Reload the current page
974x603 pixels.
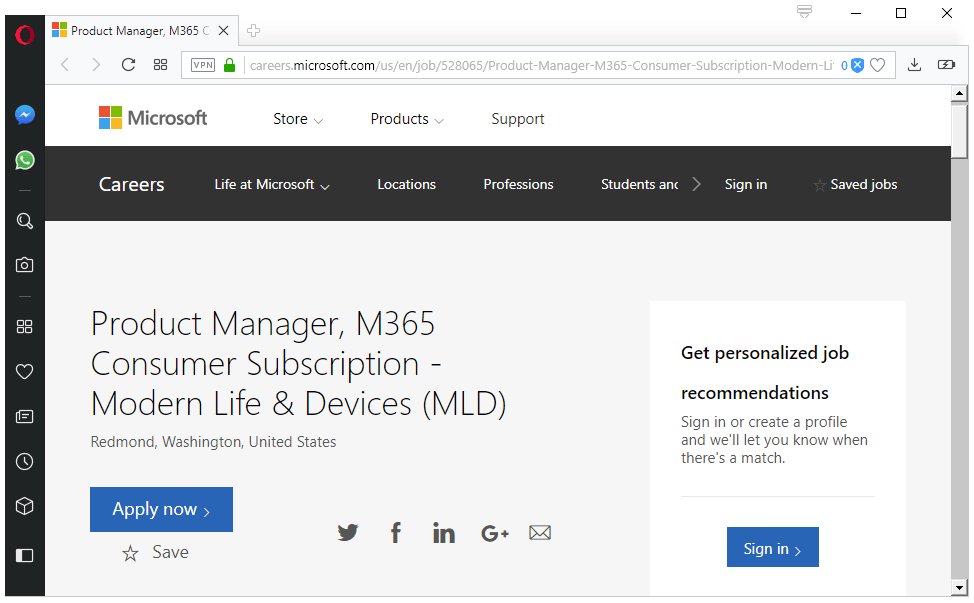[x=129, y=65]
